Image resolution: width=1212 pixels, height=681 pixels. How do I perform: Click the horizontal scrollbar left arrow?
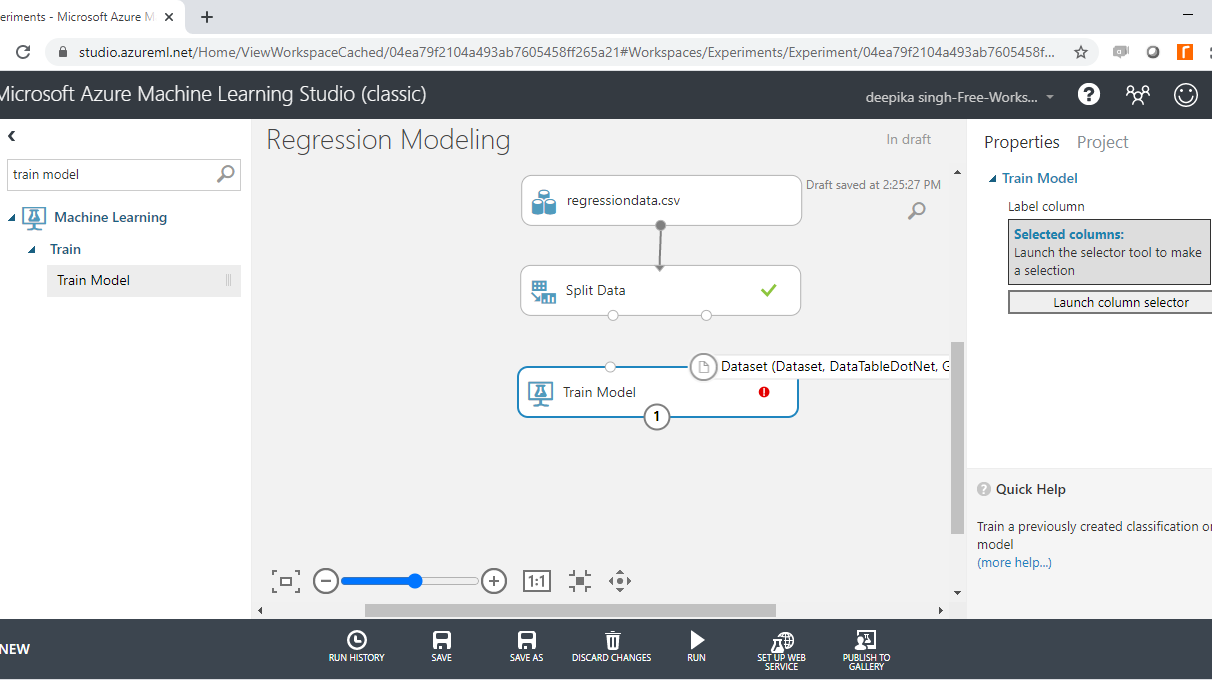(261, 610)
